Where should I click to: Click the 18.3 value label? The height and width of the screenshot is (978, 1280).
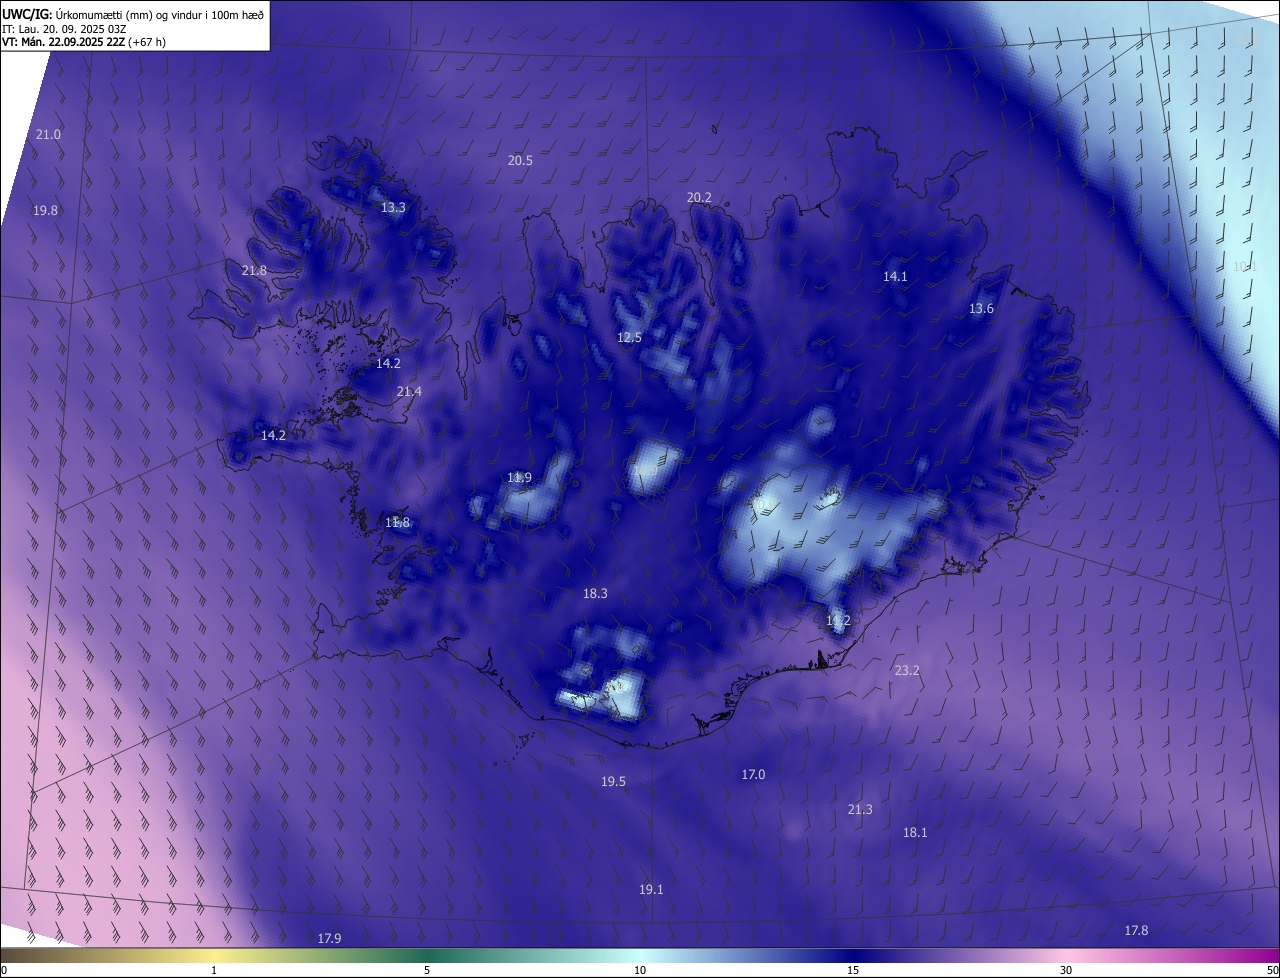click(x=595, y=593)
